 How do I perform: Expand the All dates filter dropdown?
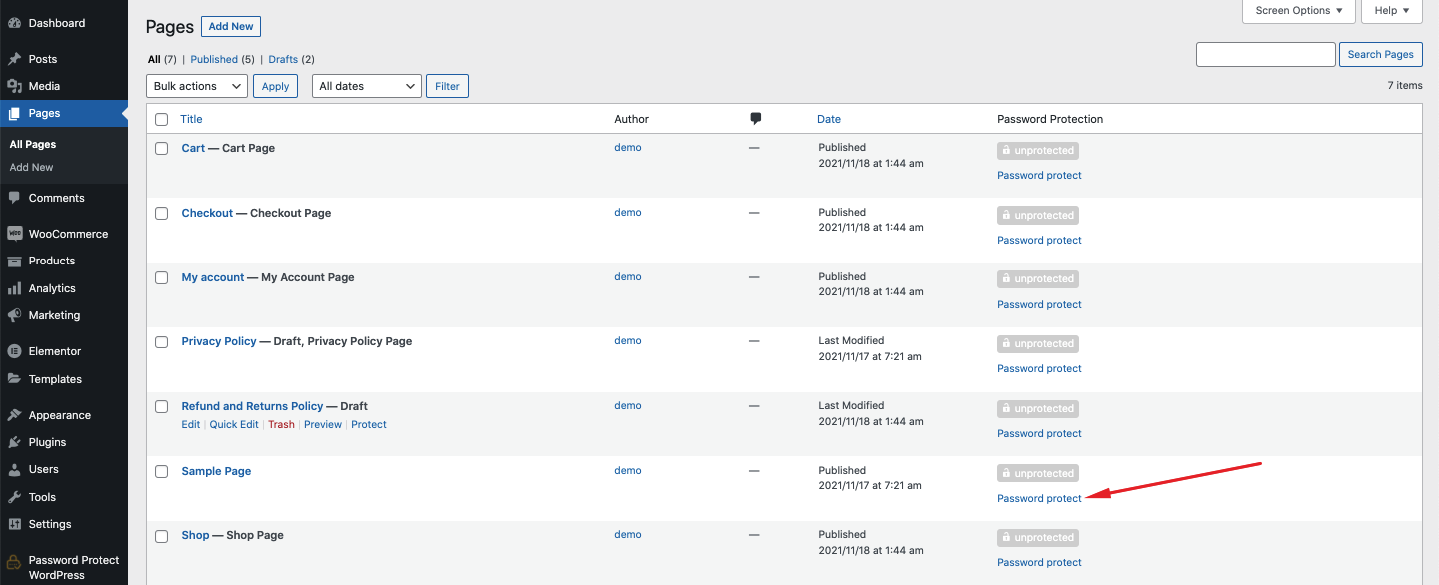point(366,86)
